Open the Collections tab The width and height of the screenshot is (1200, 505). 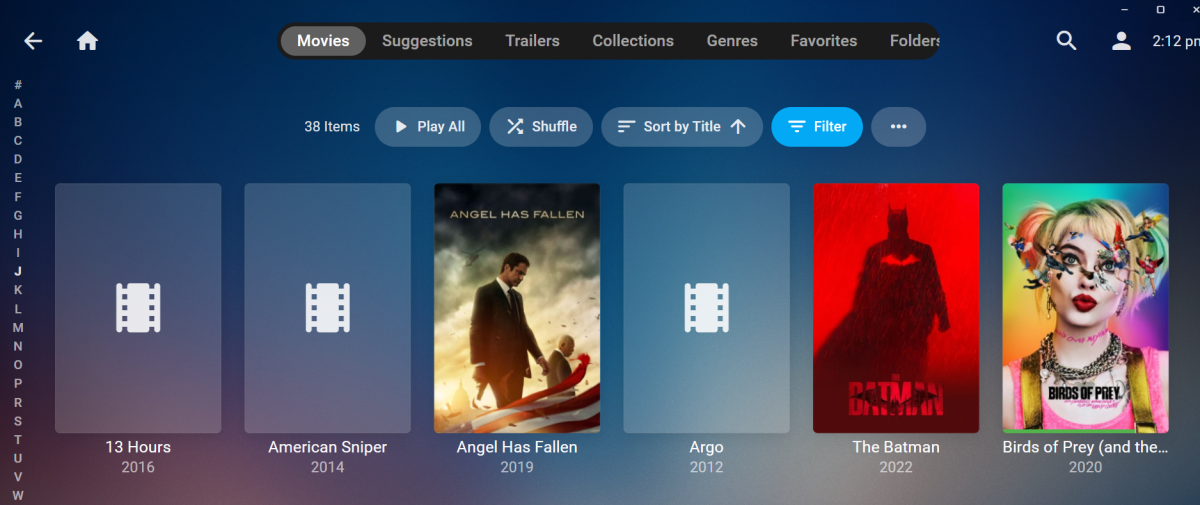coord(633,41)
